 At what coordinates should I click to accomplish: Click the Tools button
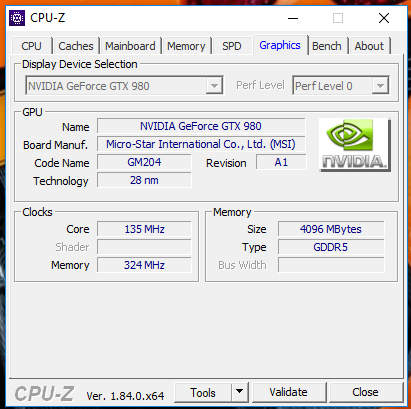(x=203, y=392)
